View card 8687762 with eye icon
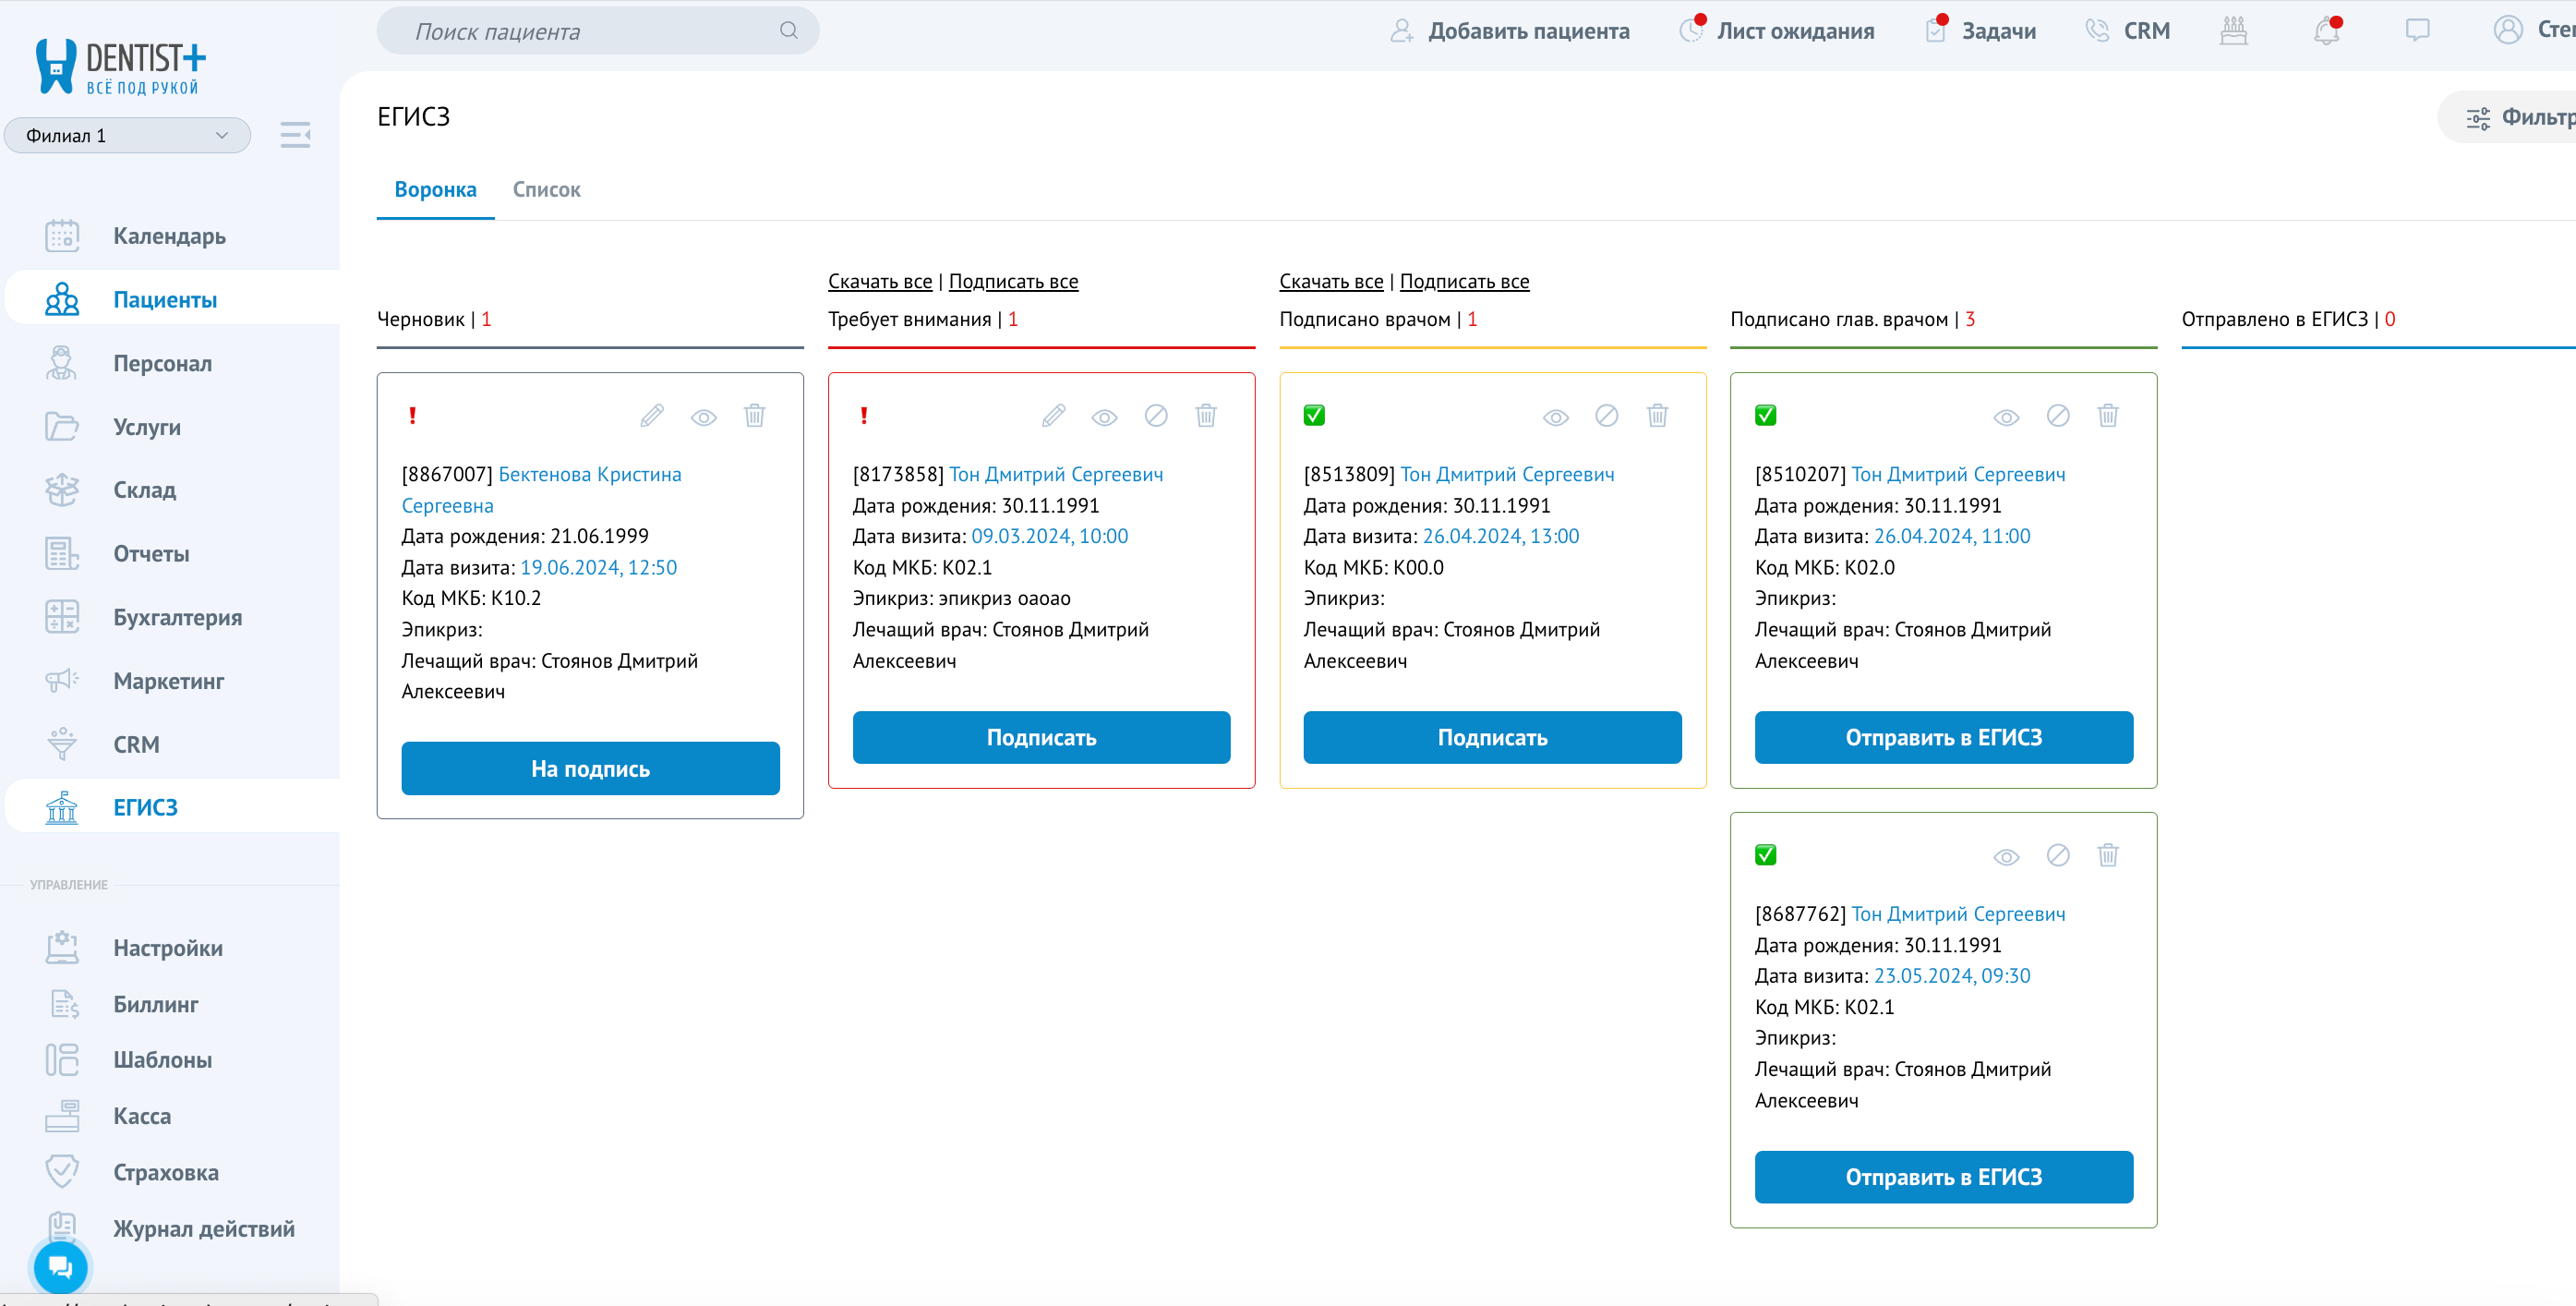2576x1306 pixels. point(2007,857)
